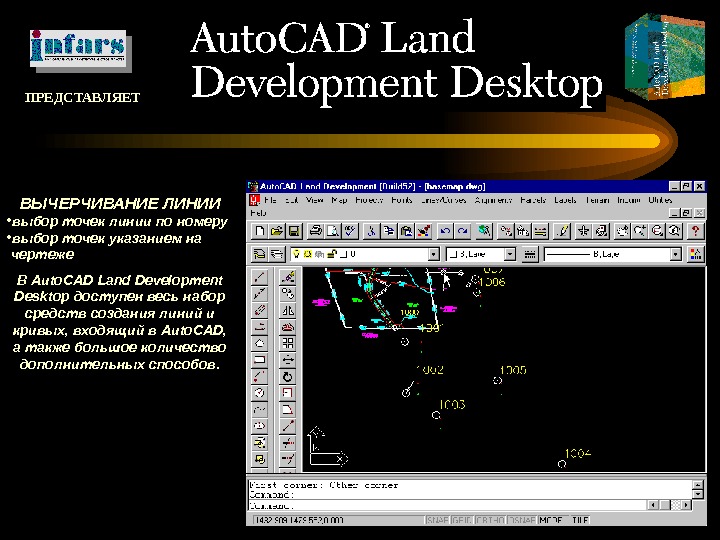The width and height of the screenshot is (720, 540).
Task: Click the Copy to clipboard icon
Action: (x=388, y=231)
